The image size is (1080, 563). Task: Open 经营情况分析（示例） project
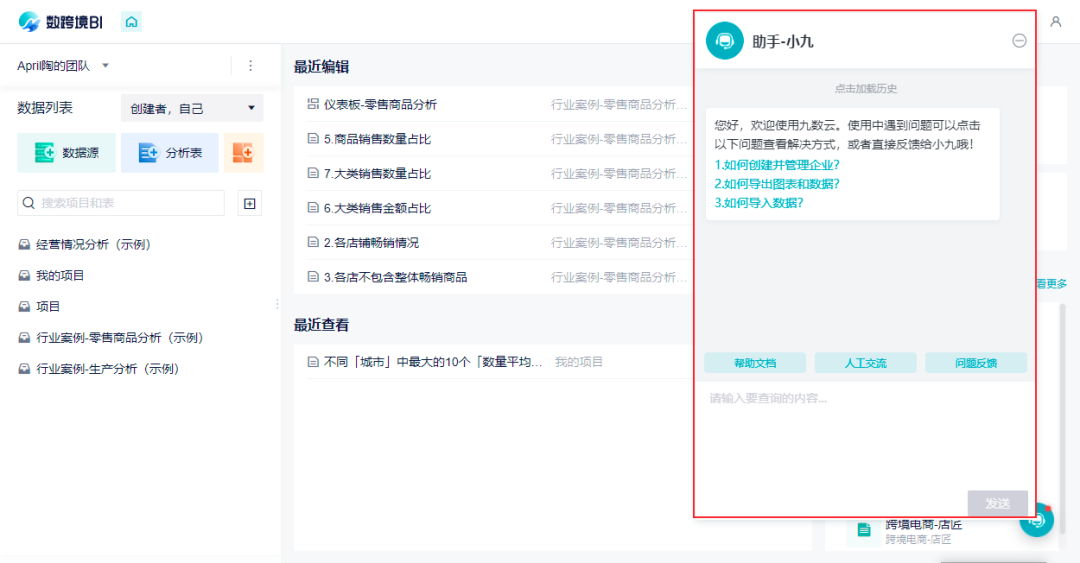[x=93, y=245]
